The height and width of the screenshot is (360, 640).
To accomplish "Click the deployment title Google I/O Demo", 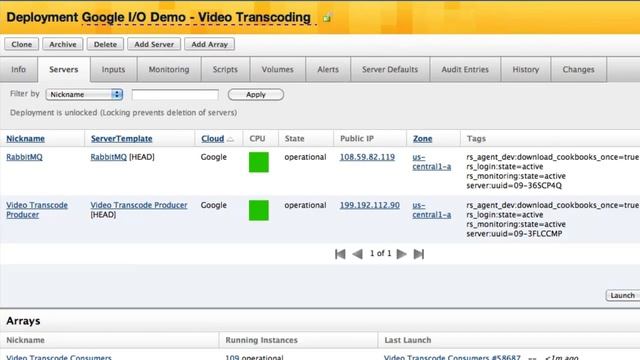I will (x=196, y=18).
